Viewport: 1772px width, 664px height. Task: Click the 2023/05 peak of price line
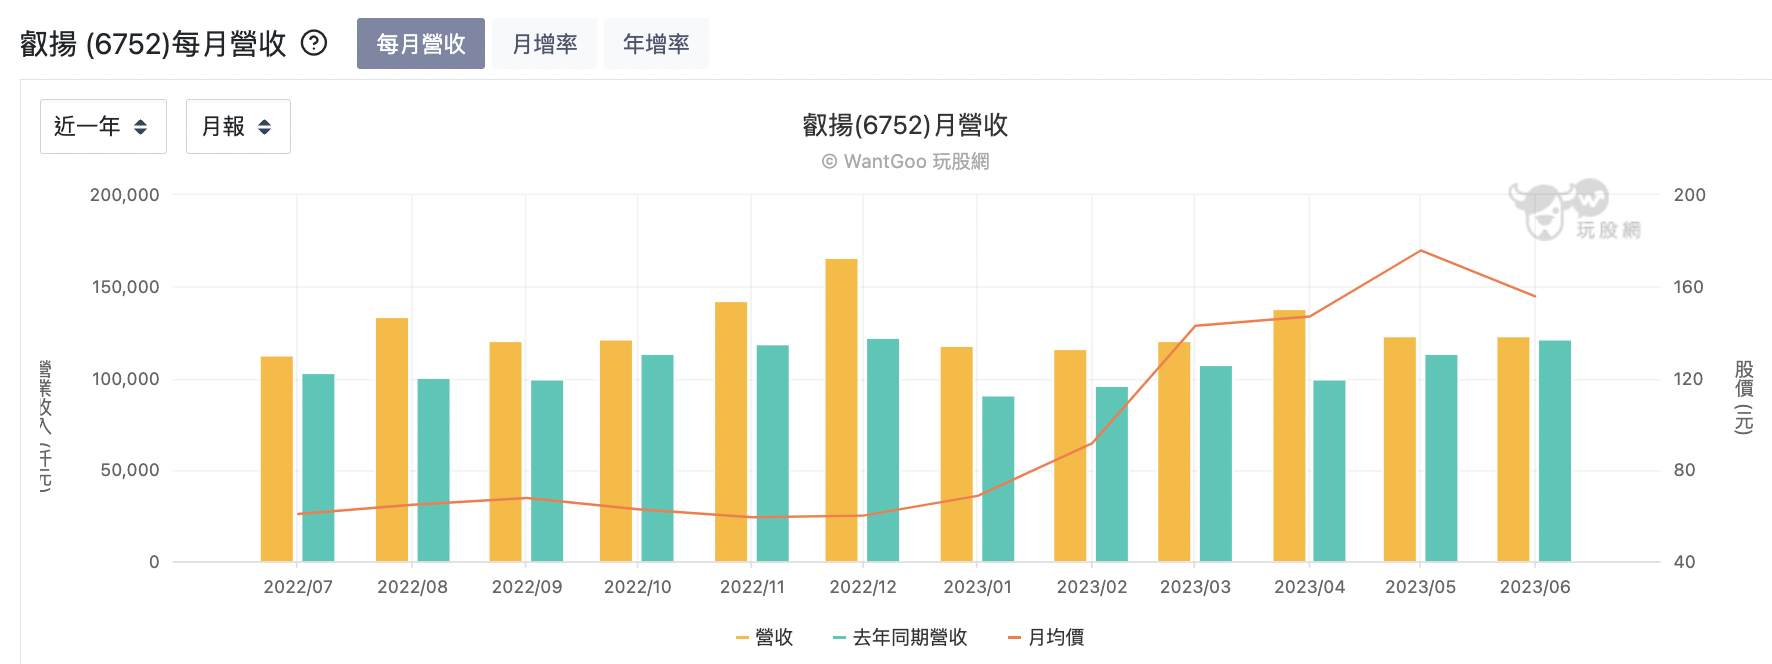point(1421,251)
